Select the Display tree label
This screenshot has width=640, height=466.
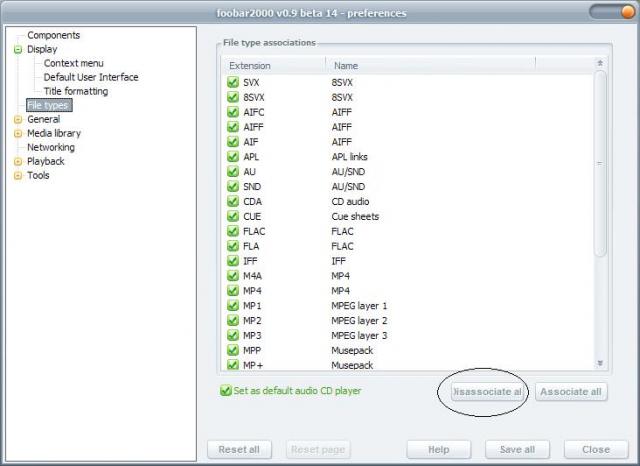tap(42, 49)
